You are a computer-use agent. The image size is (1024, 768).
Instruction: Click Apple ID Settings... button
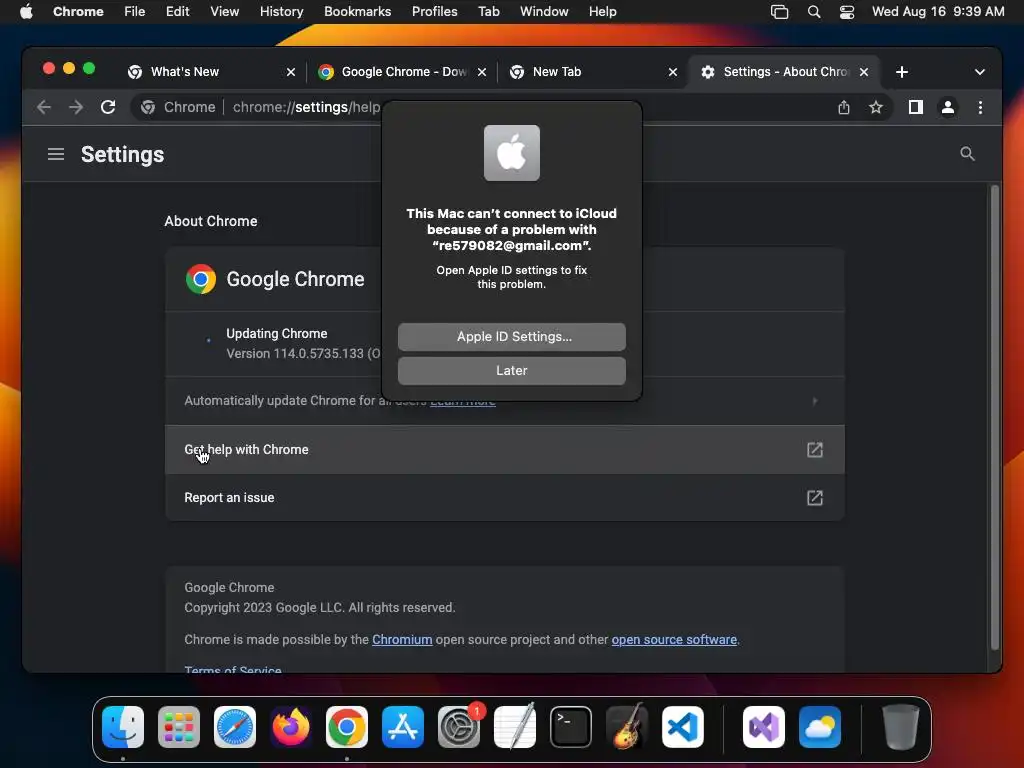tap(511, 337)
